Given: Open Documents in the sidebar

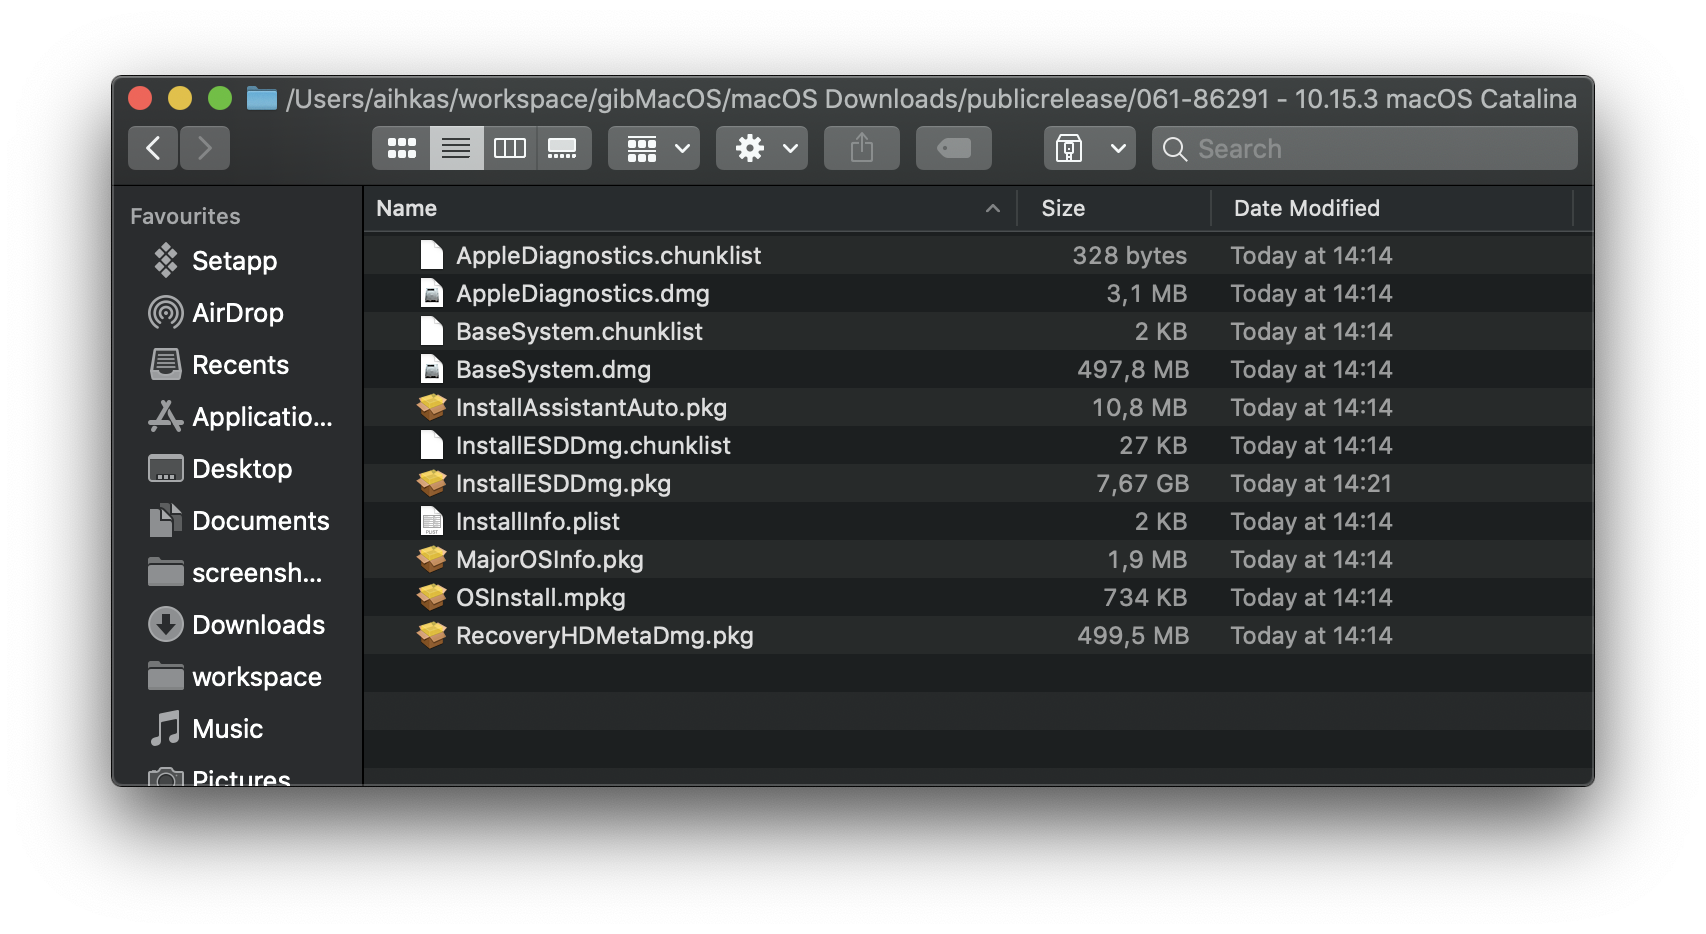Looking at the screenshot, I should click(238, 521).
